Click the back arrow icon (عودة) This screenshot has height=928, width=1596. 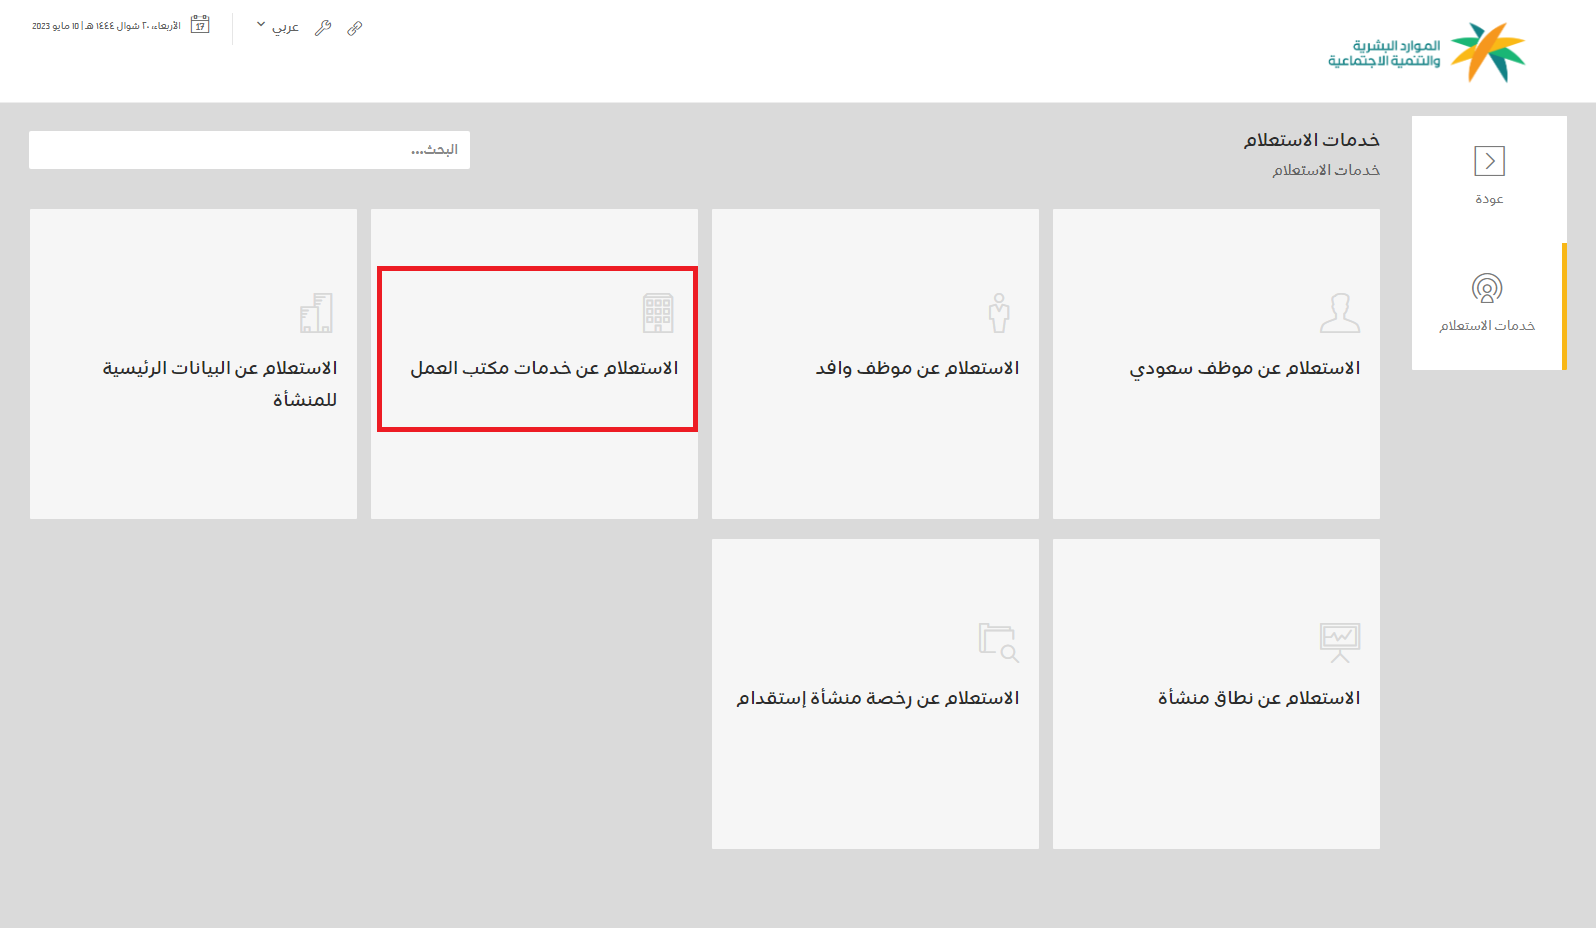tap(1489, 161)
